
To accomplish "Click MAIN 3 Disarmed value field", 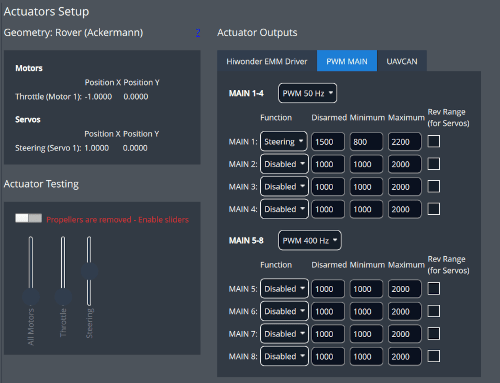I will 328,187.
